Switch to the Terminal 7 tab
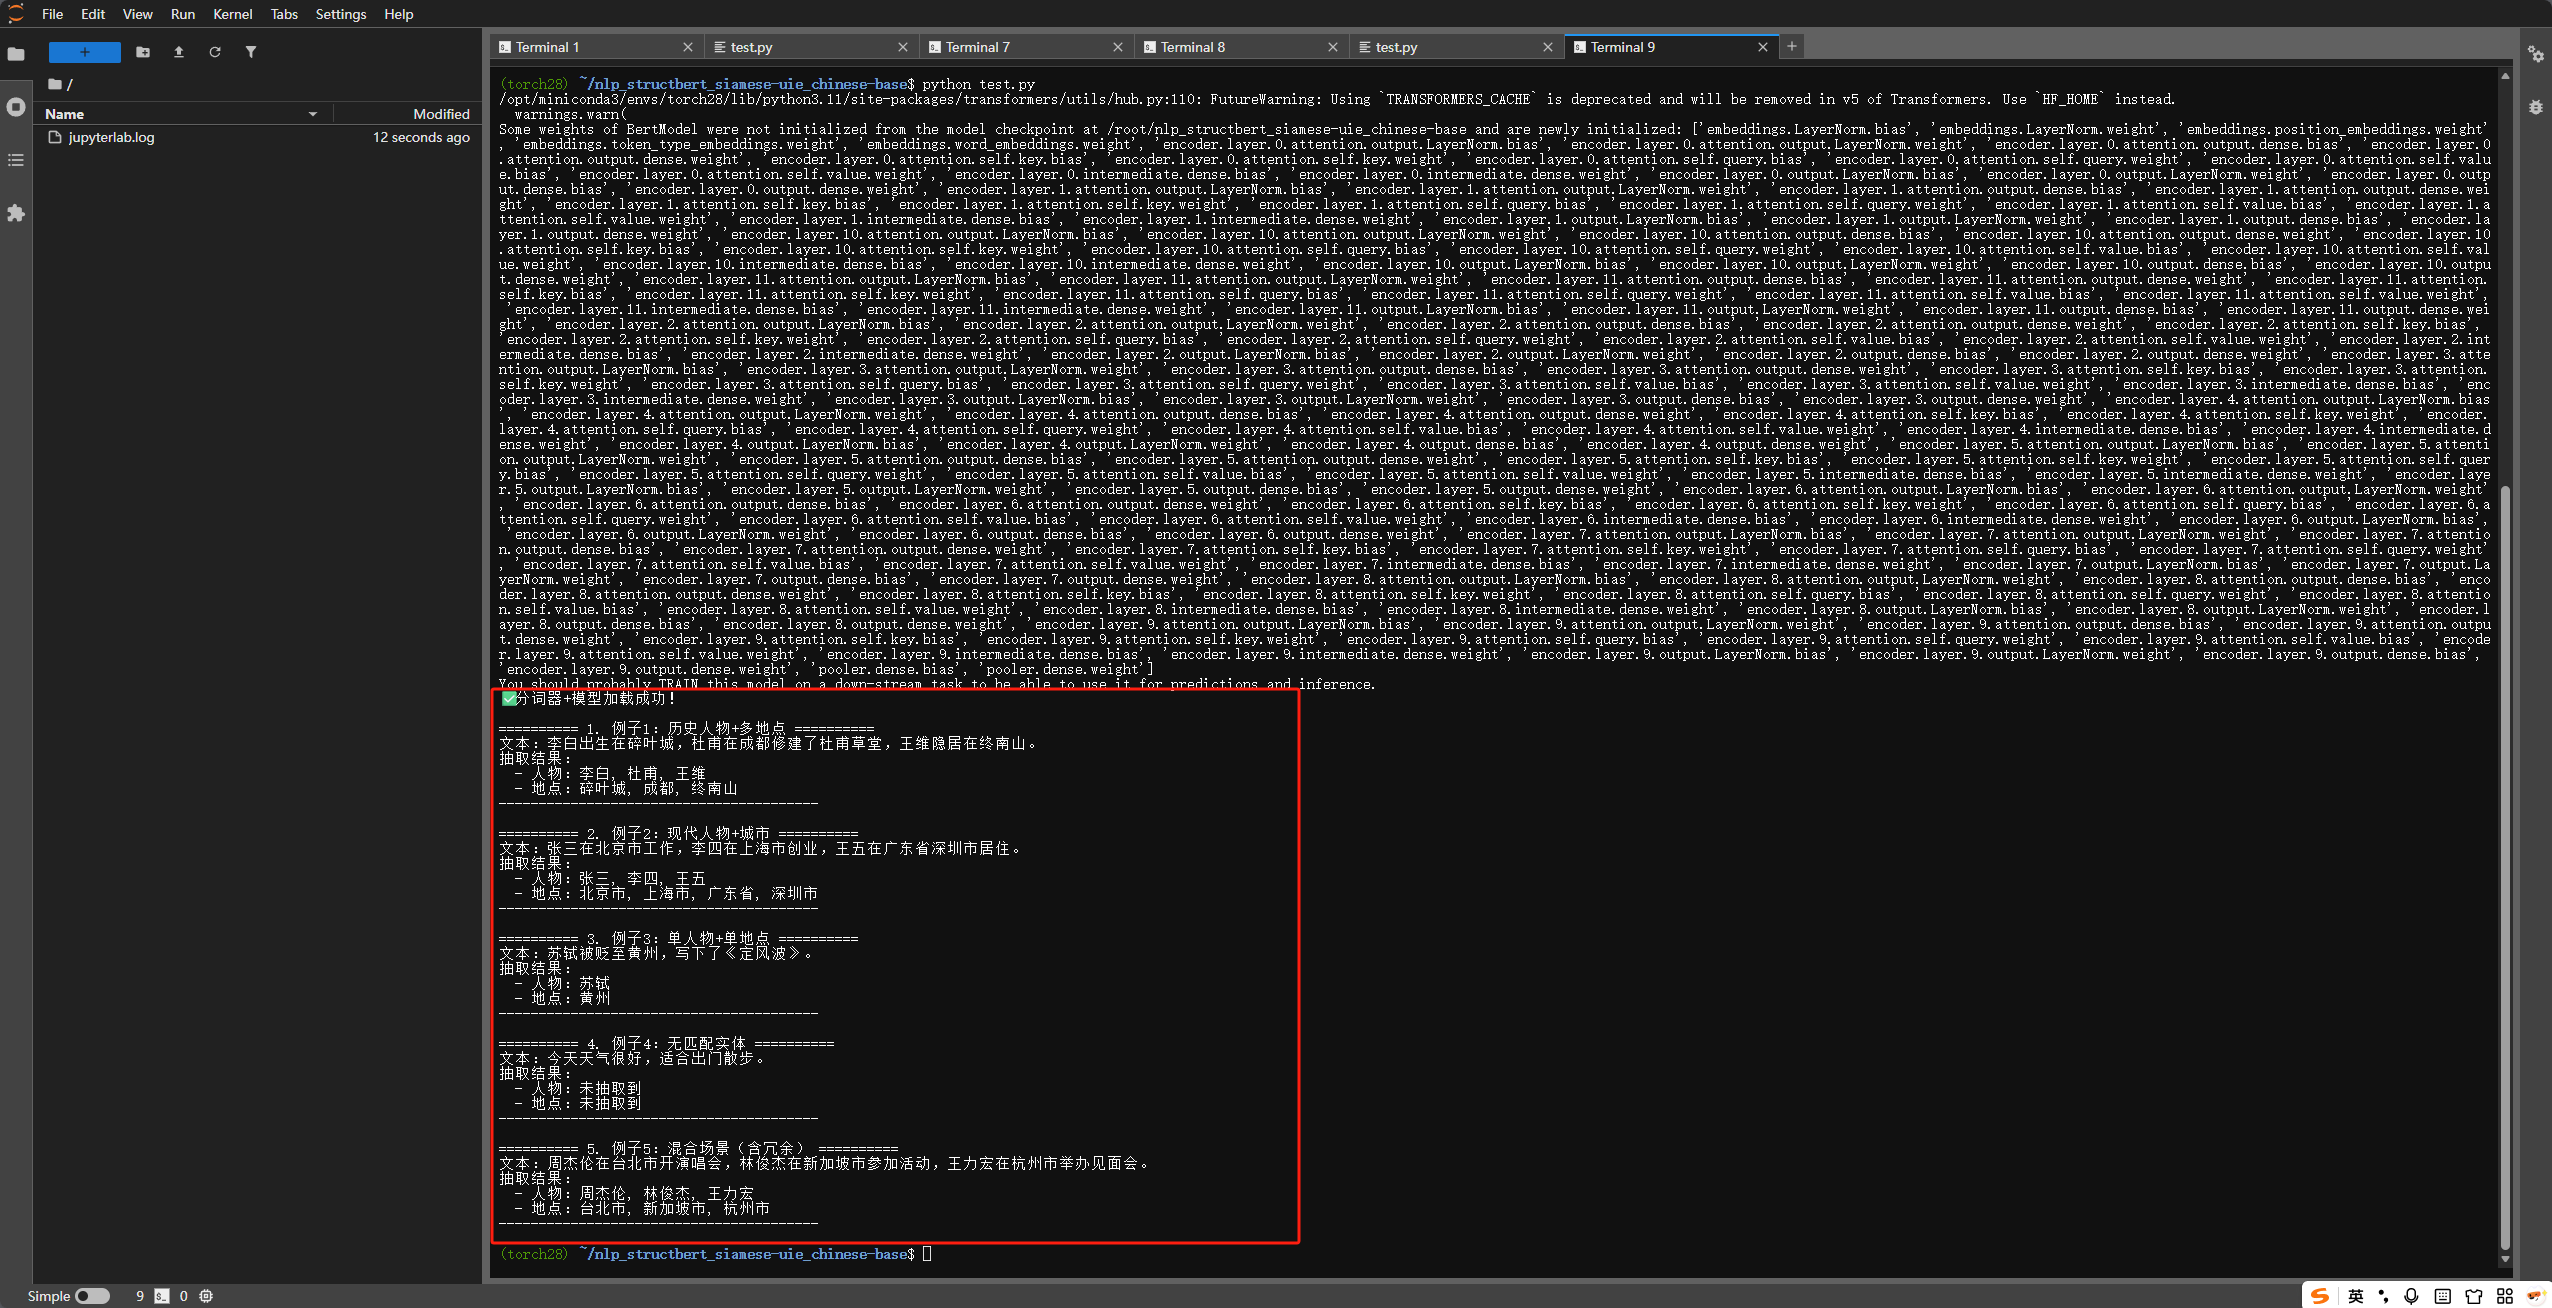This screenshot has height=1308, width=2552. tap(1027, 47)
